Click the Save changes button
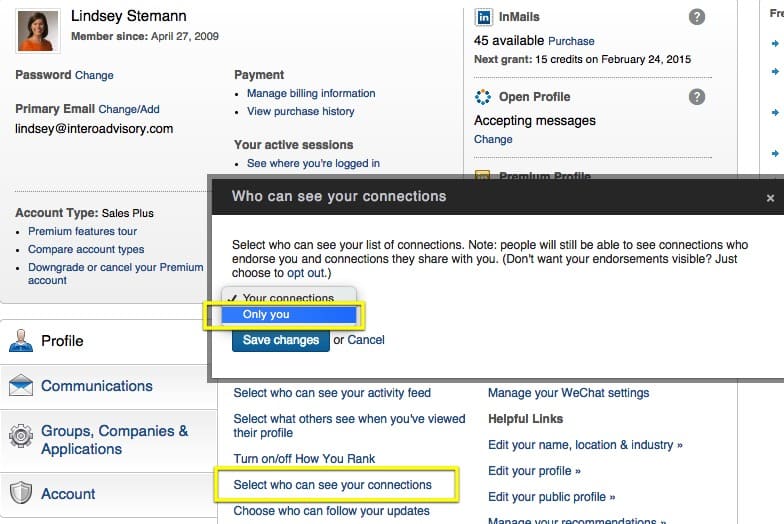This screenshot has width=784, height=524. (x=280, y=340)
